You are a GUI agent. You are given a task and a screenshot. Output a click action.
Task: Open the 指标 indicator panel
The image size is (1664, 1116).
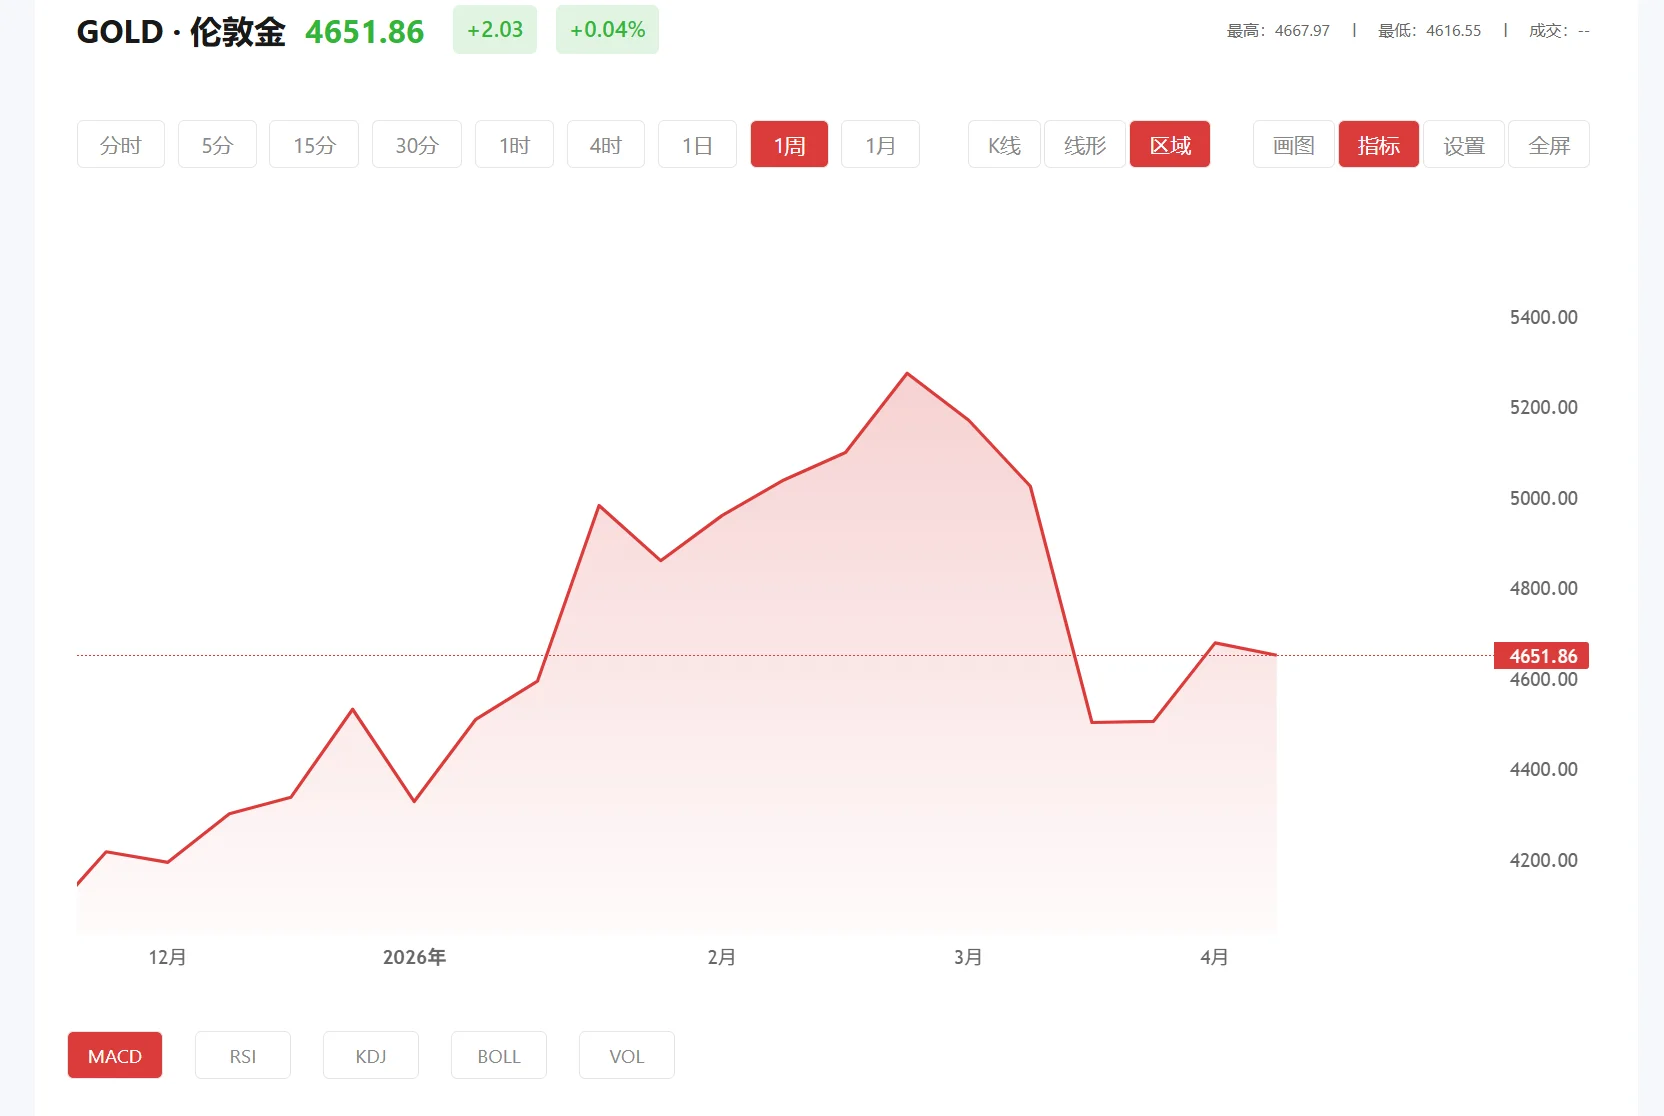(x=1378, y=144)
